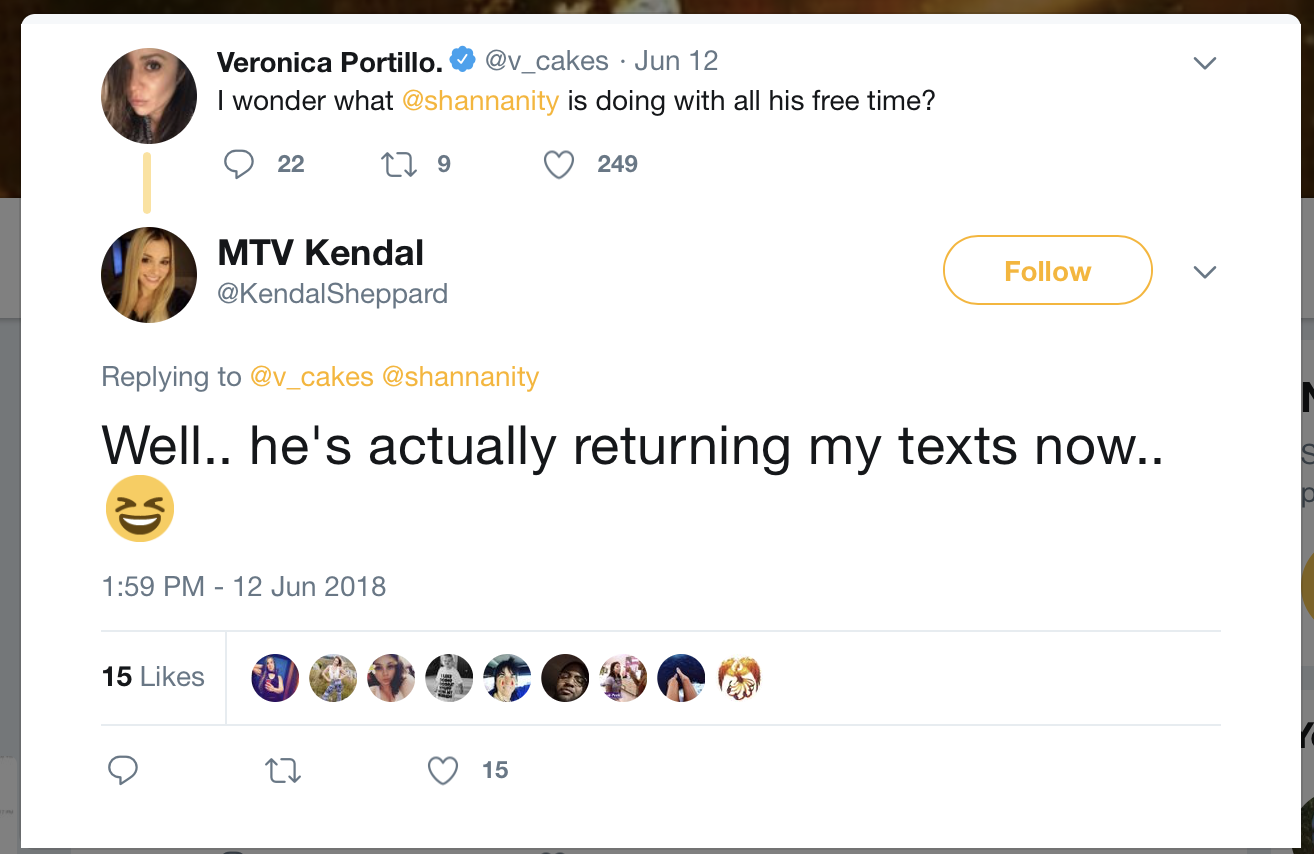
Task: Open MTV Kendal's profile avatar
Action: (149, 275)
